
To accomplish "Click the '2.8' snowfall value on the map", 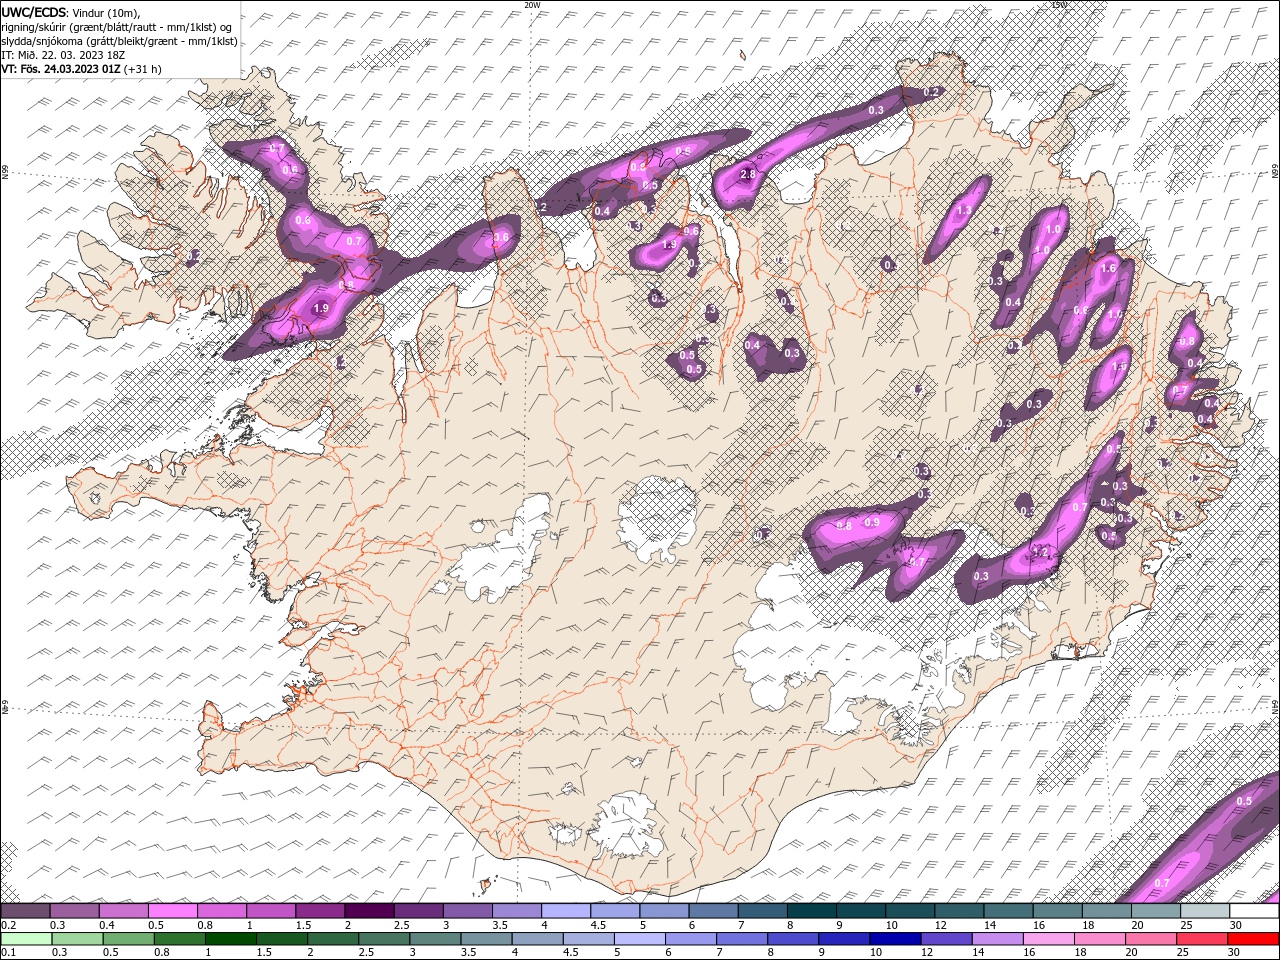I will pyautogui.click(x=747, y=175).
